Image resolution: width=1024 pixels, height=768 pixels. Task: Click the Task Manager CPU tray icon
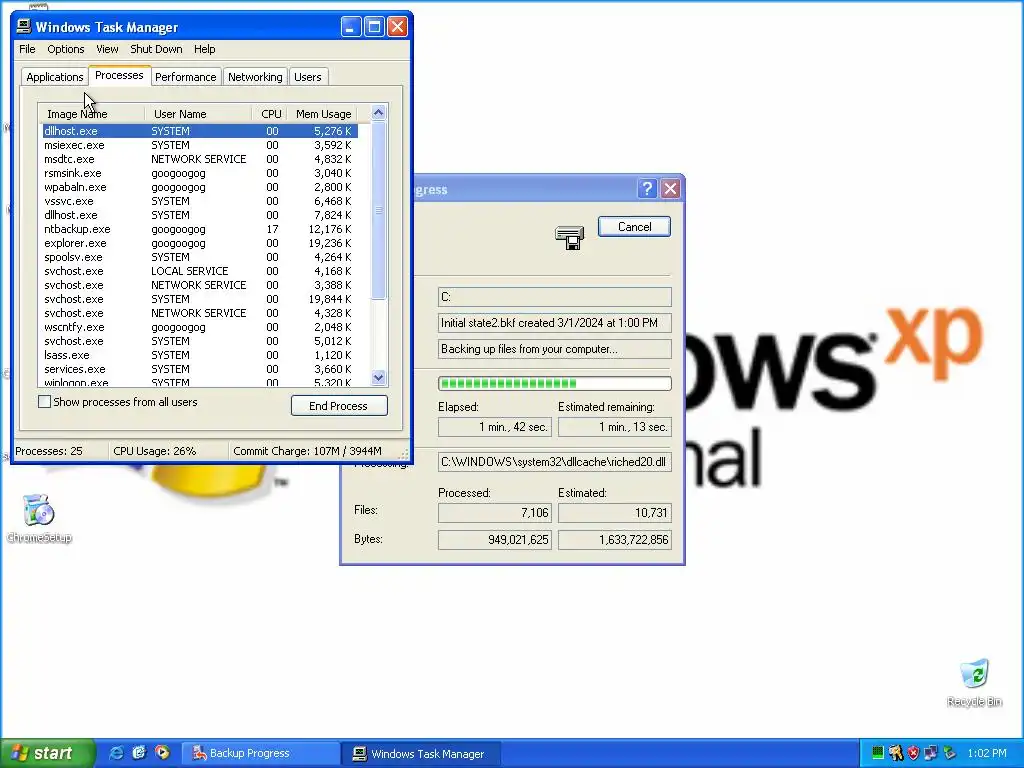point(878,753)
